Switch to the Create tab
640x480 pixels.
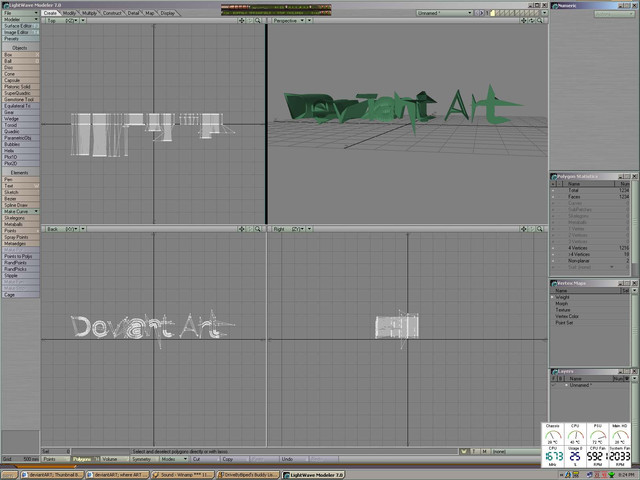pos(50,13)
